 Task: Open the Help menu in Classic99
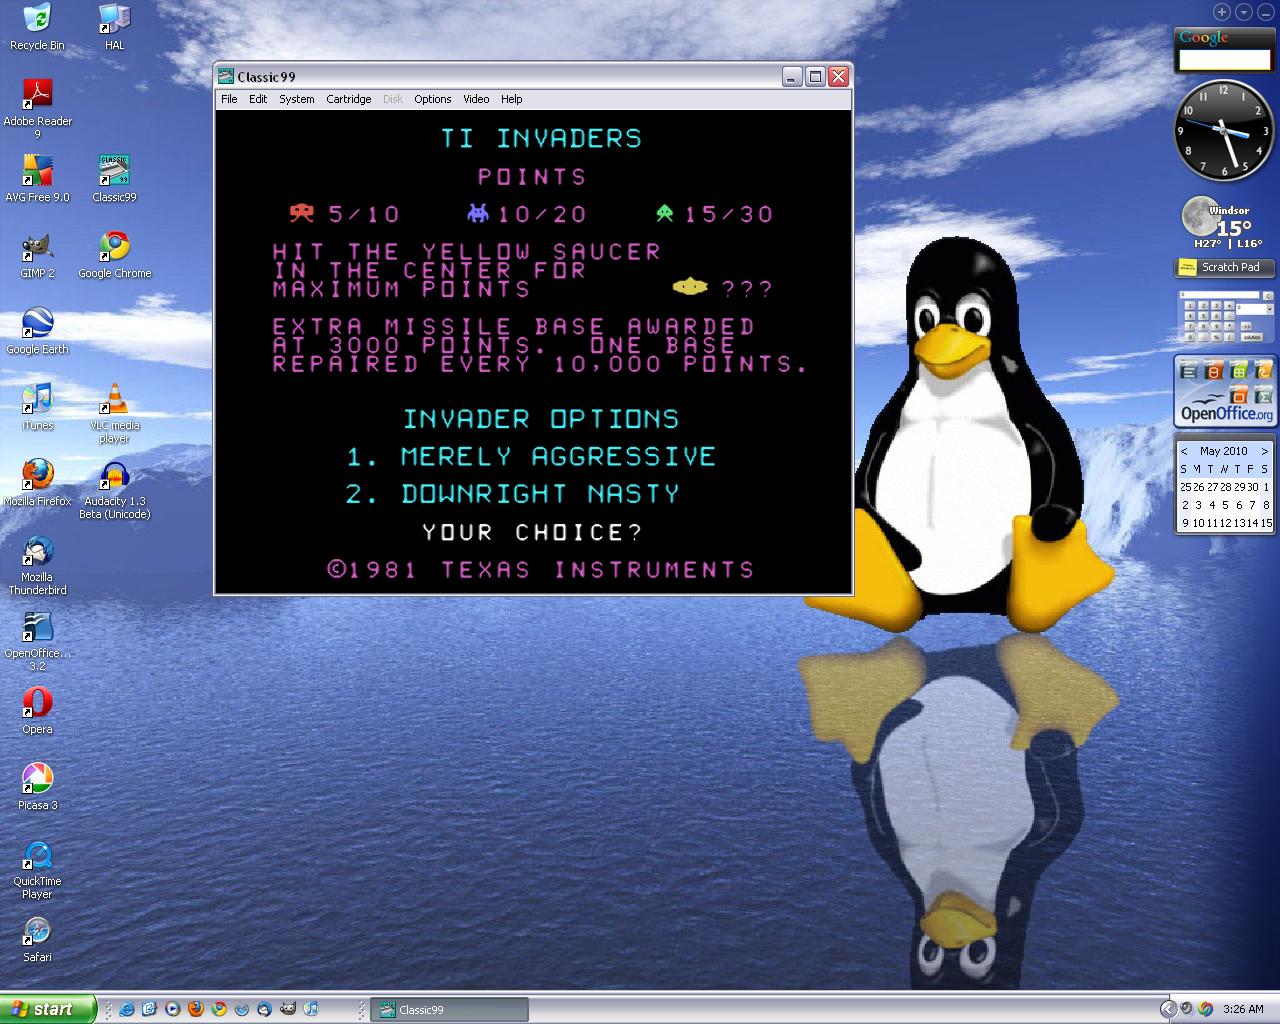pyautogui.click(x=512, y=99)
